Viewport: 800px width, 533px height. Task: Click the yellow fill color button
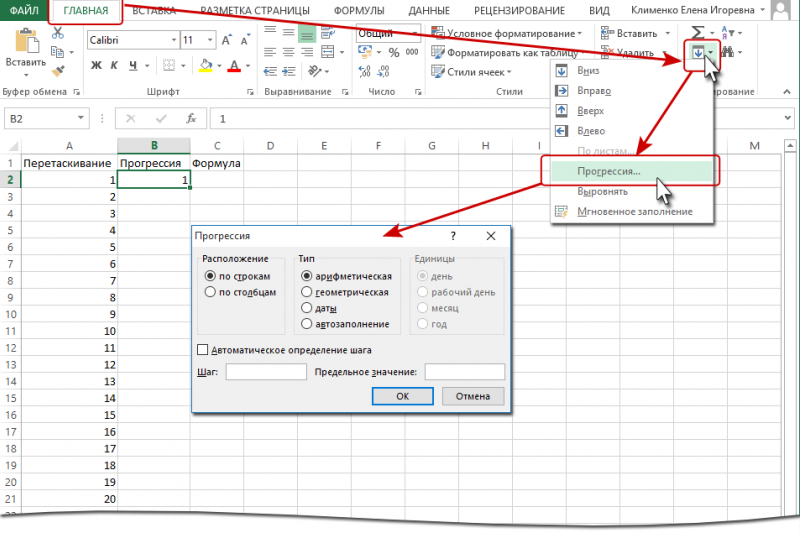(x=206, y=66)
